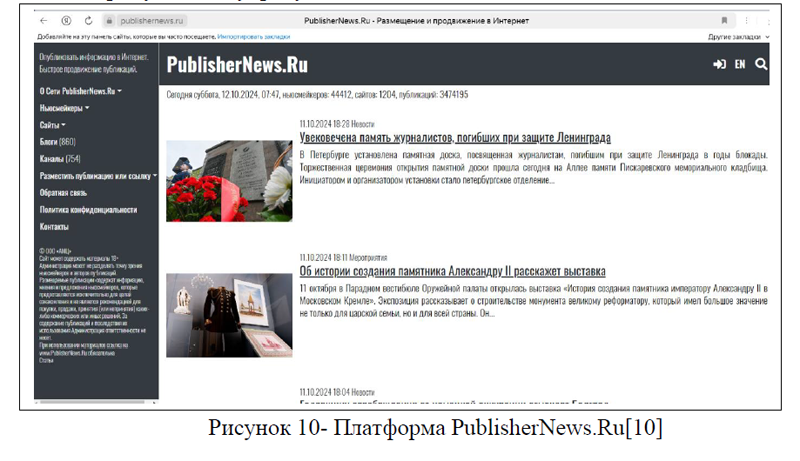
Task: Click the Alexander II exhibition summary text
Action: coord(533,301)
